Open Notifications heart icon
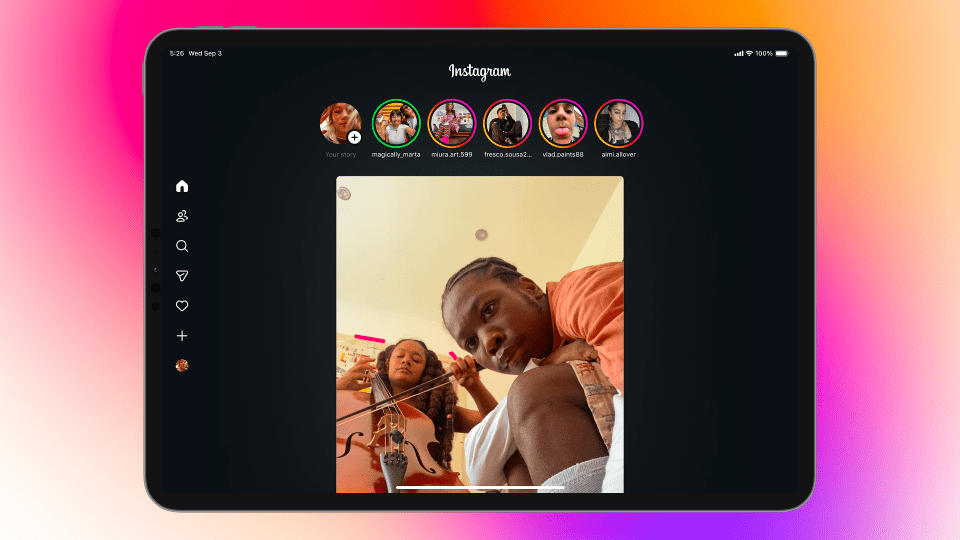The width and height of the screenshot is (960, 540). 182,306
